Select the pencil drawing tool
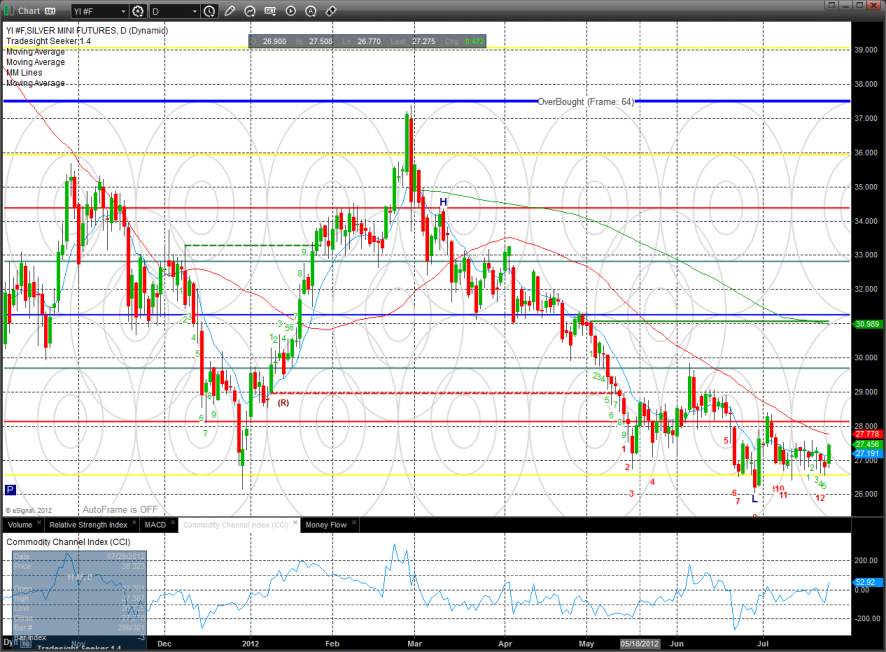The image size is (886, 652). (x=230, y=11)
